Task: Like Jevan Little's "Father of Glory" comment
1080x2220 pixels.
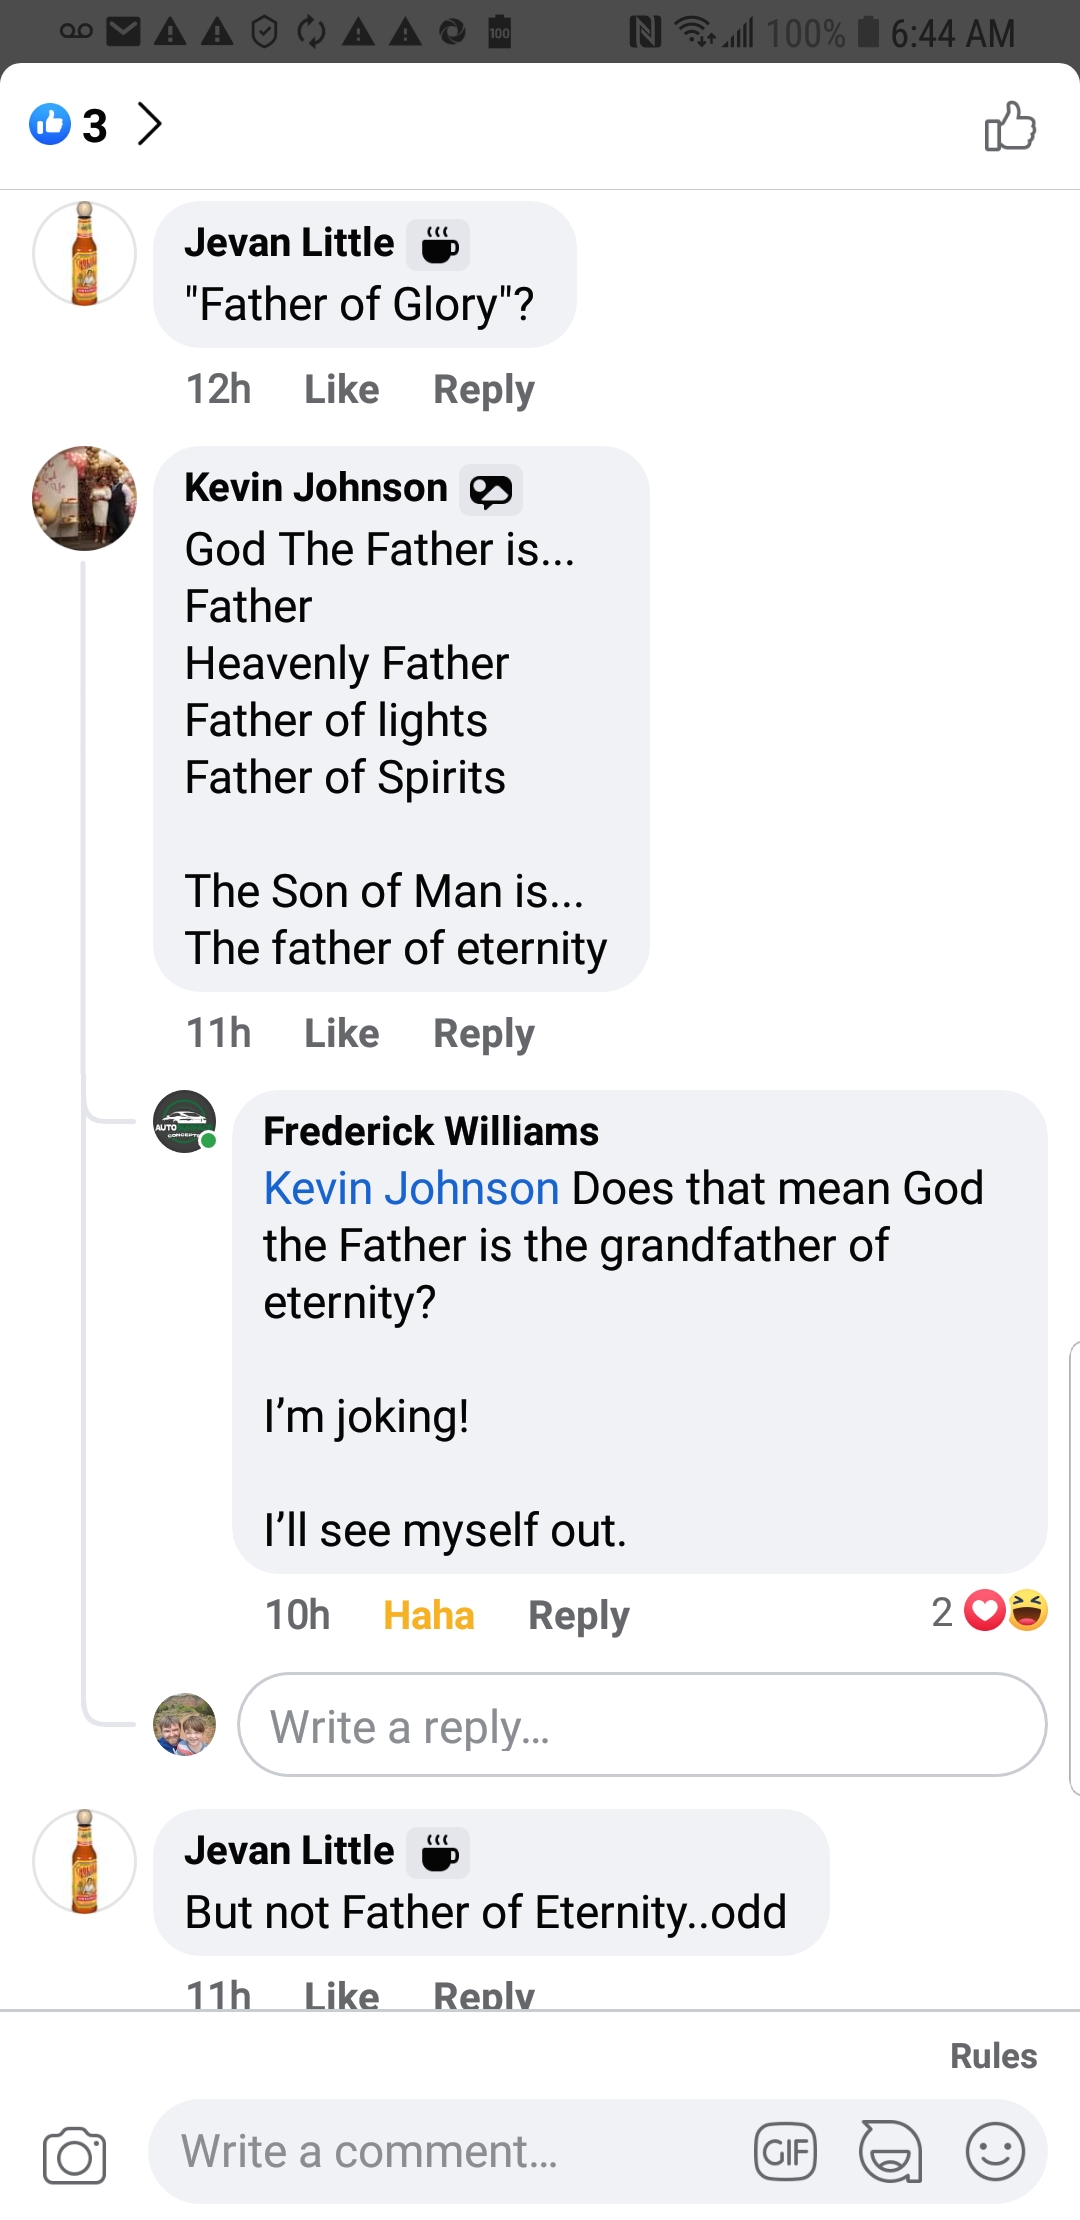Action: point(341,389)
